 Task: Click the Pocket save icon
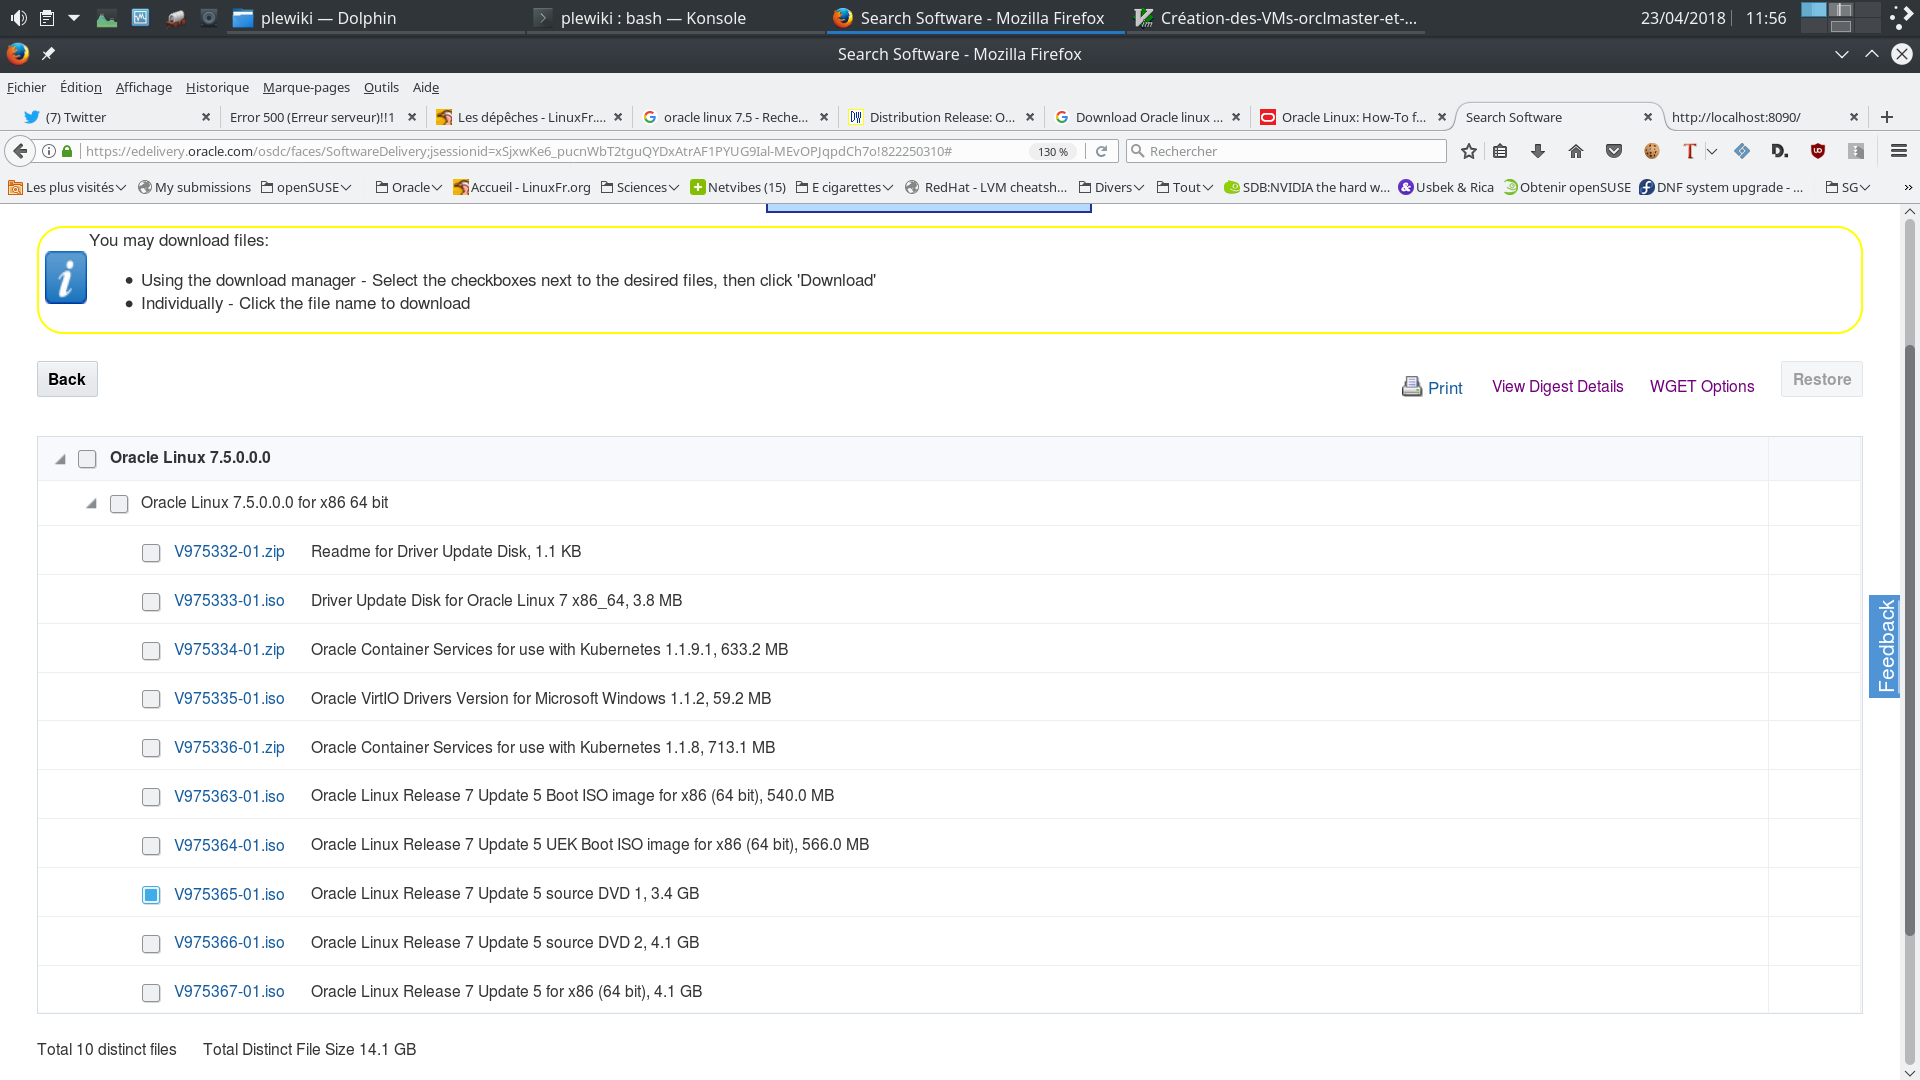(x=1614, y=151)
